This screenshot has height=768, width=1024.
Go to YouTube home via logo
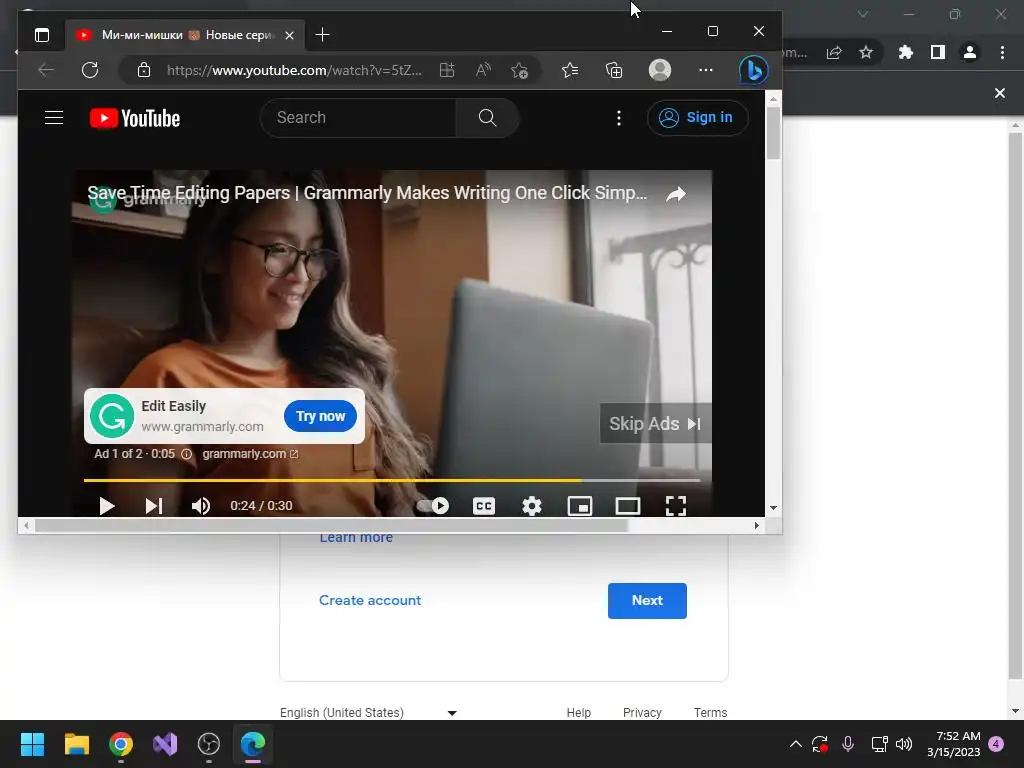[135, 118]
